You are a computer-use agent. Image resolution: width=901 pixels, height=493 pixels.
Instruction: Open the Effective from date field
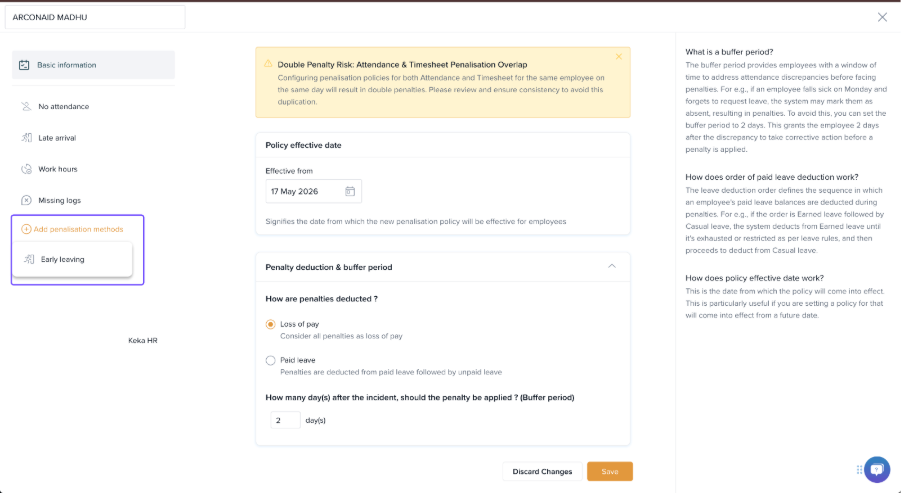coord(314,191)
